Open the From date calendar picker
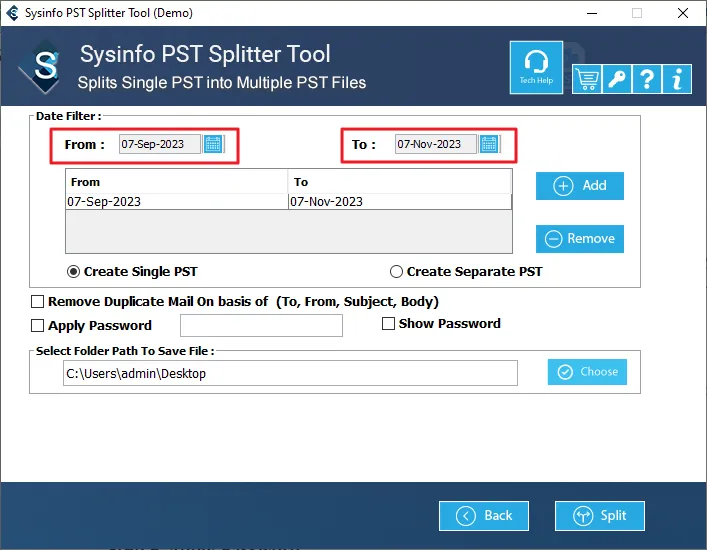This screenshot has width=707, height=550. [x=213, y=144]
